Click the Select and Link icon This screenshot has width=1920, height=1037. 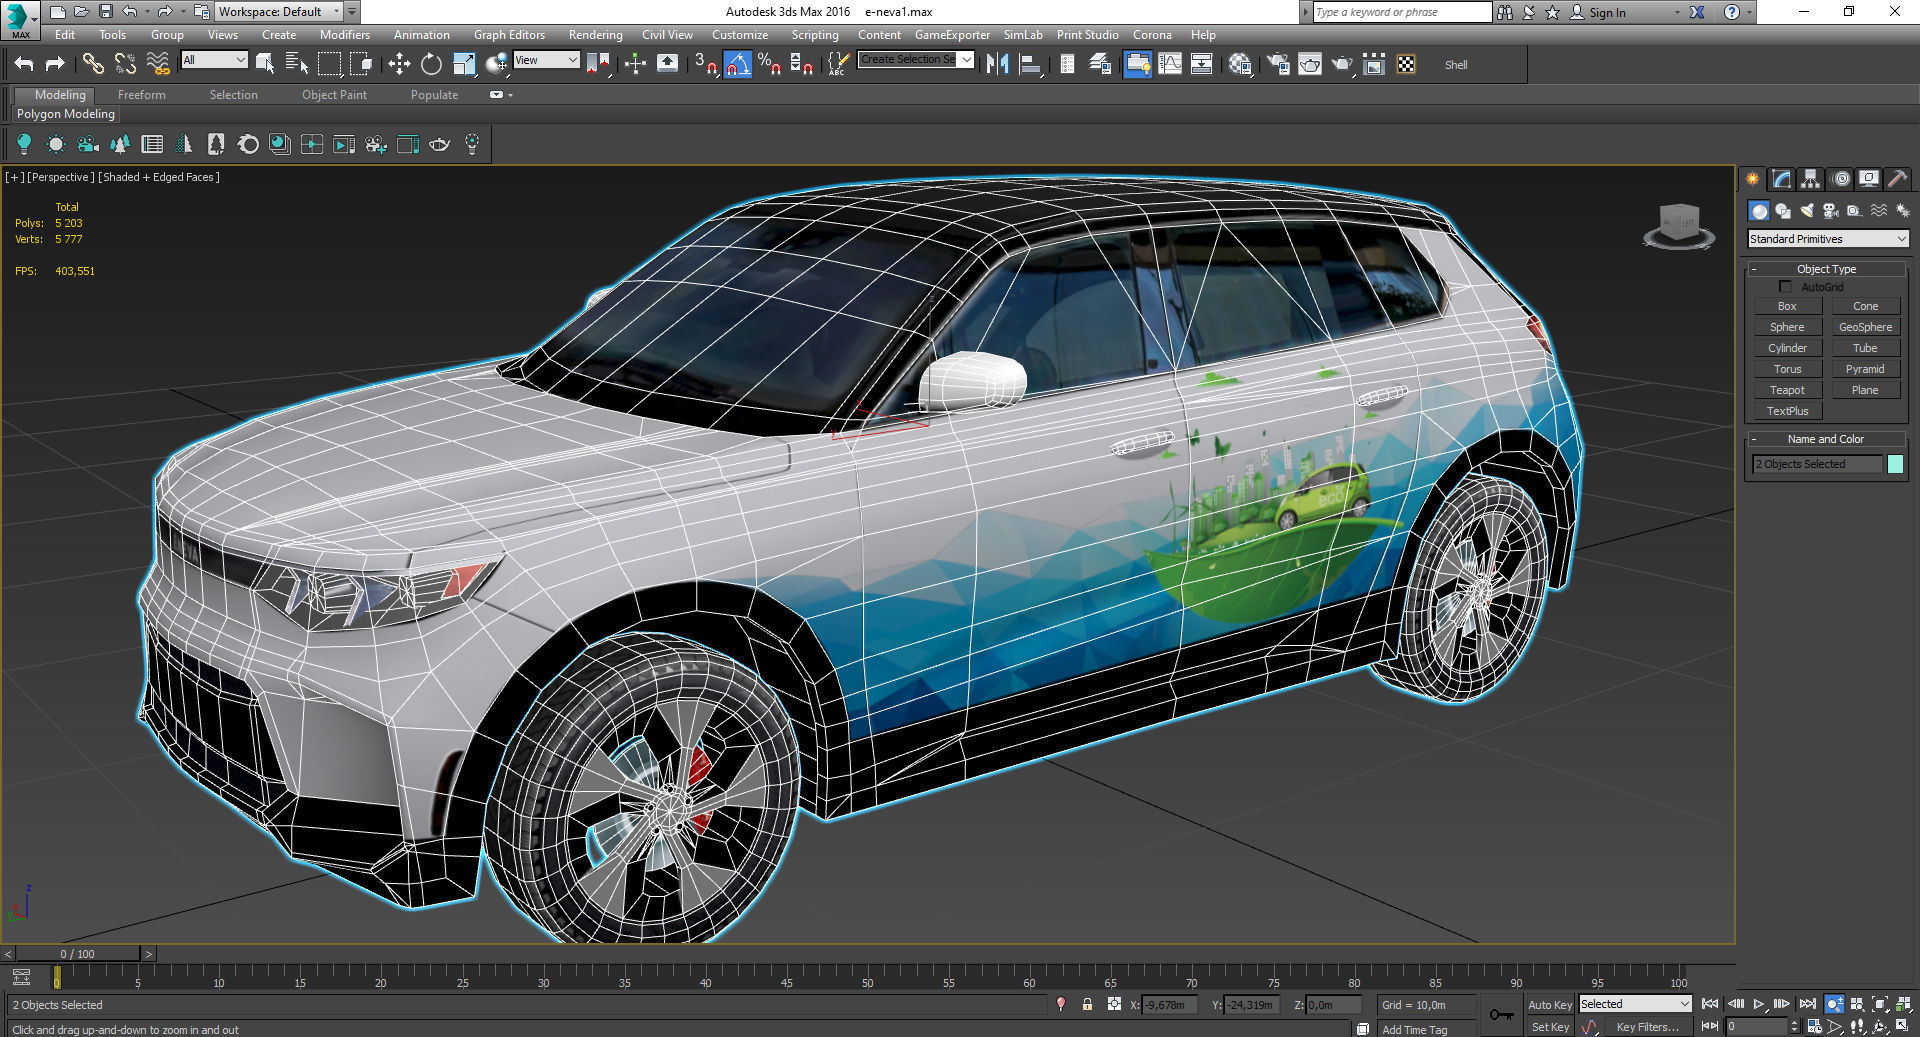[x=93, y=64]
